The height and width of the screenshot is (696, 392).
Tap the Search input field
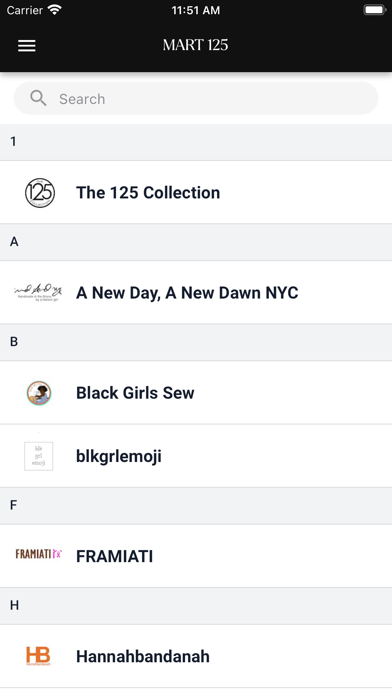click(x=196, y=99)
